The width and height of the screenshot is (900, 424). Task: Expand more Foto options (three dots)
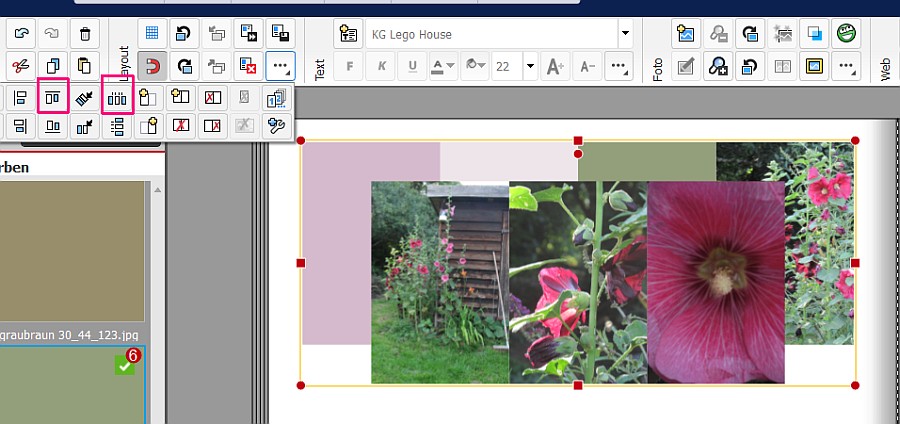[x=847, y=67]
